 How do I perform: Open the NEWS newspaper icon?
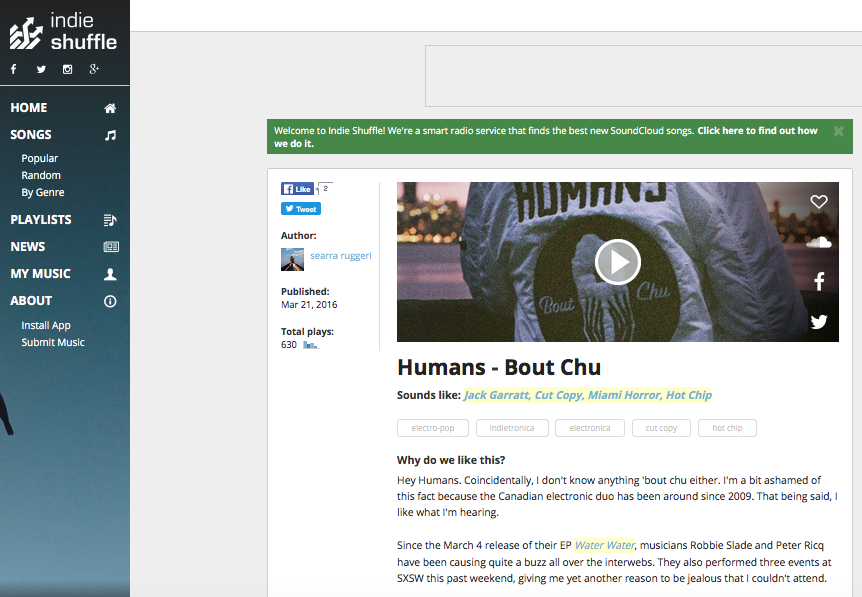109,246
